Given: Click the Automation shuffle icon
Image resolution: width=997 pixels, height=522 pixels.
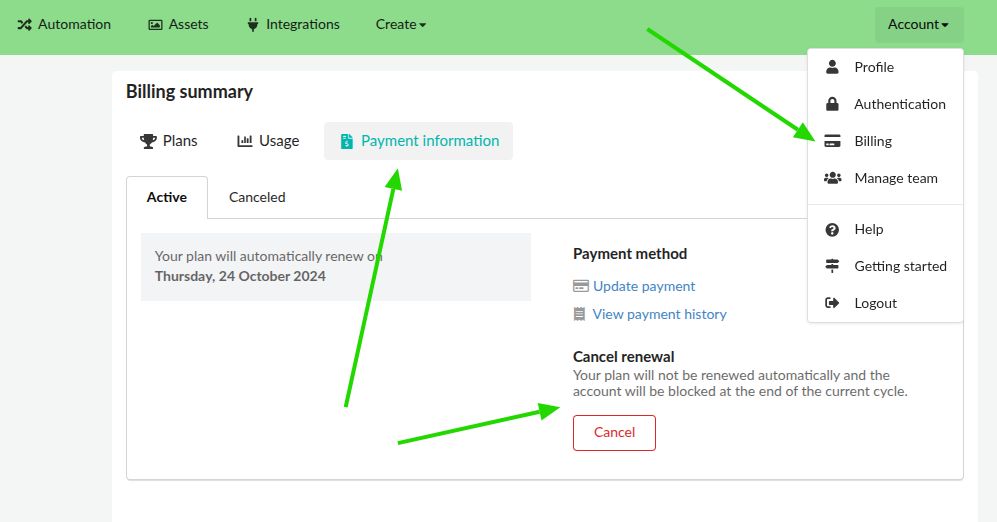Looking at the screenshot, I should tap(25, 25).
